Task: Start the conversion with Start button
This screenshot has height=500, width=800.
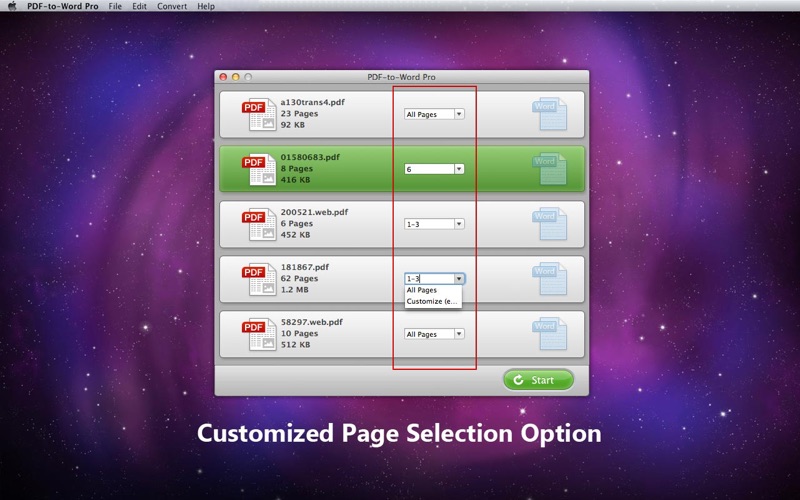Action: tap(538, 380)
